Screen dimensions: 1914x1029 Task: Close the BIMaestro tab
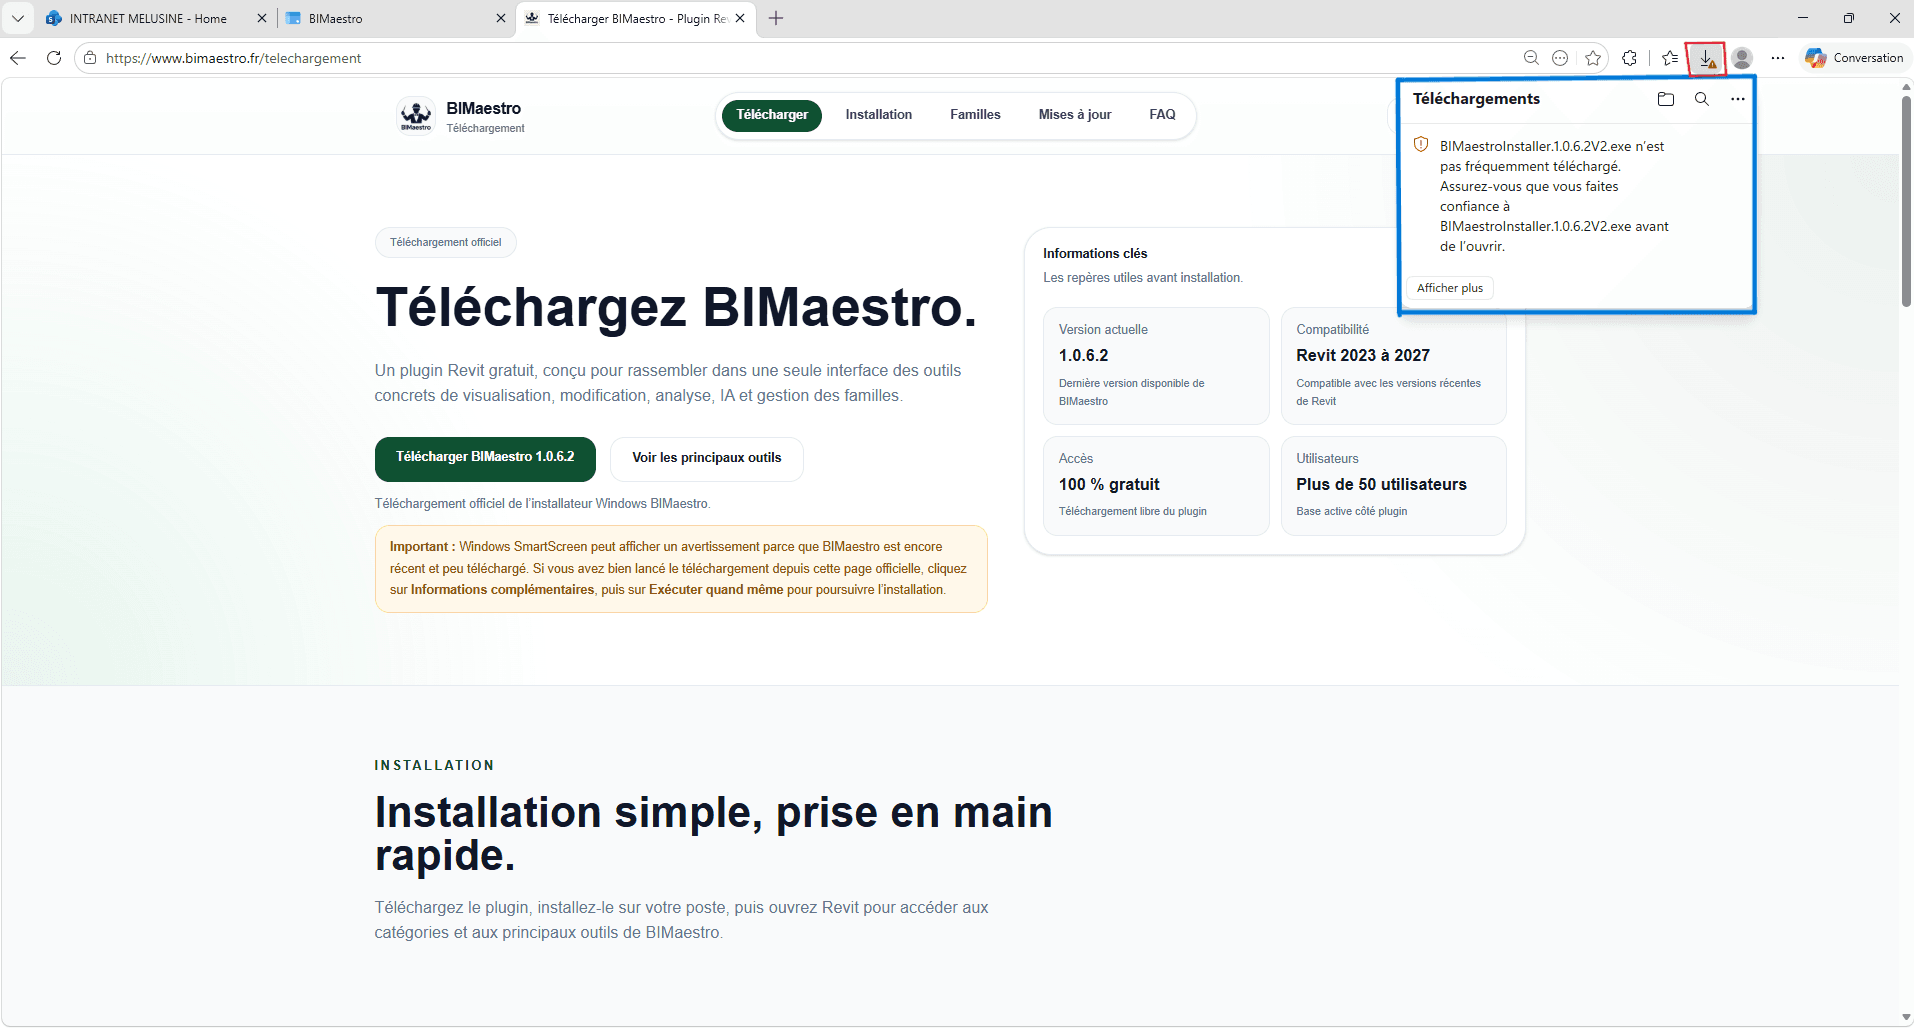[x=501, y=18]
